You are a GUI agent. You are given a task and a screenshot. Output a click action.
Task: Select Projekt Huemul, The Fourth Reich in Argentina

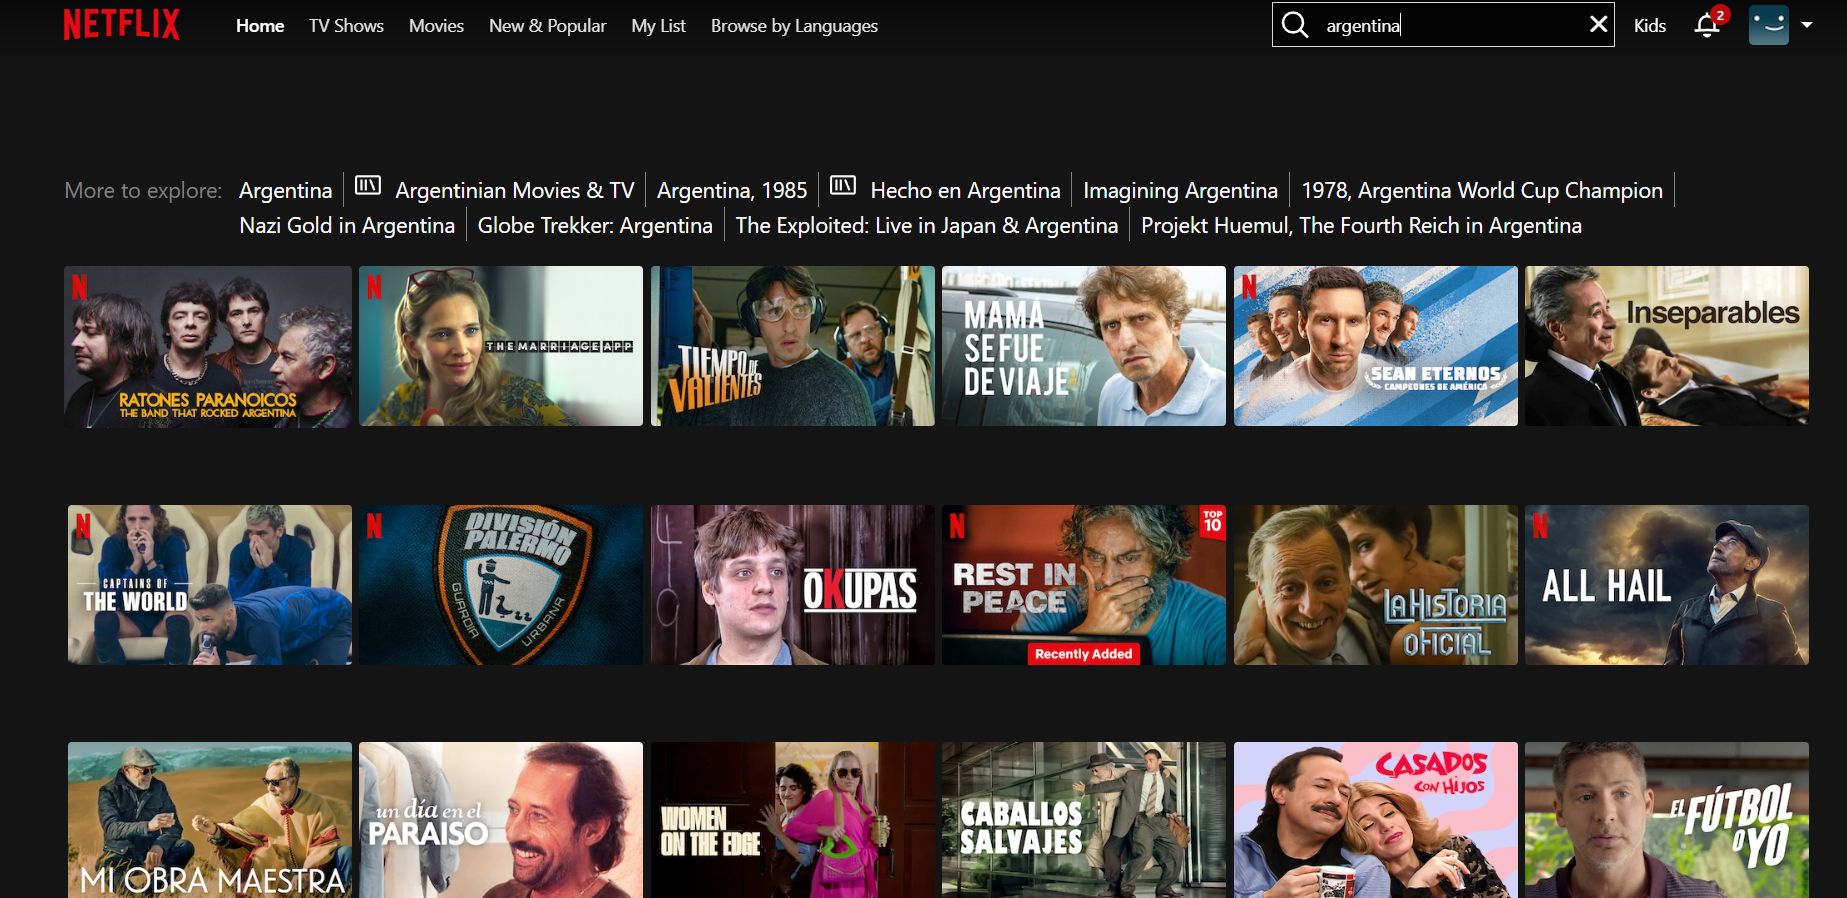click(1361, 226)
